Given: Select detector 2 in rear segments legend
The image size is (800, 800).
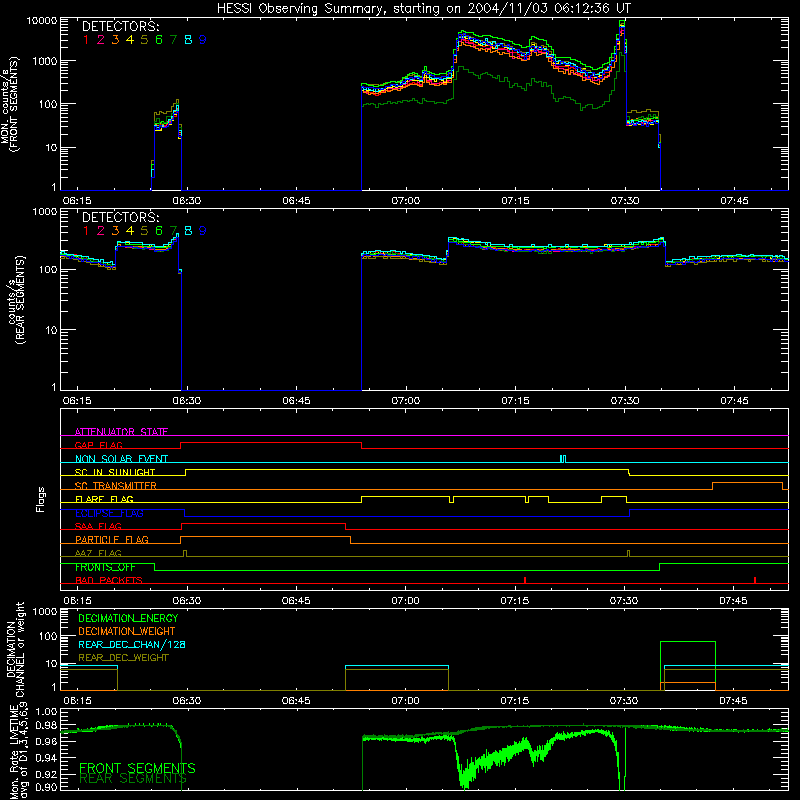Looking at the screenshot, I should coord(101,231).
